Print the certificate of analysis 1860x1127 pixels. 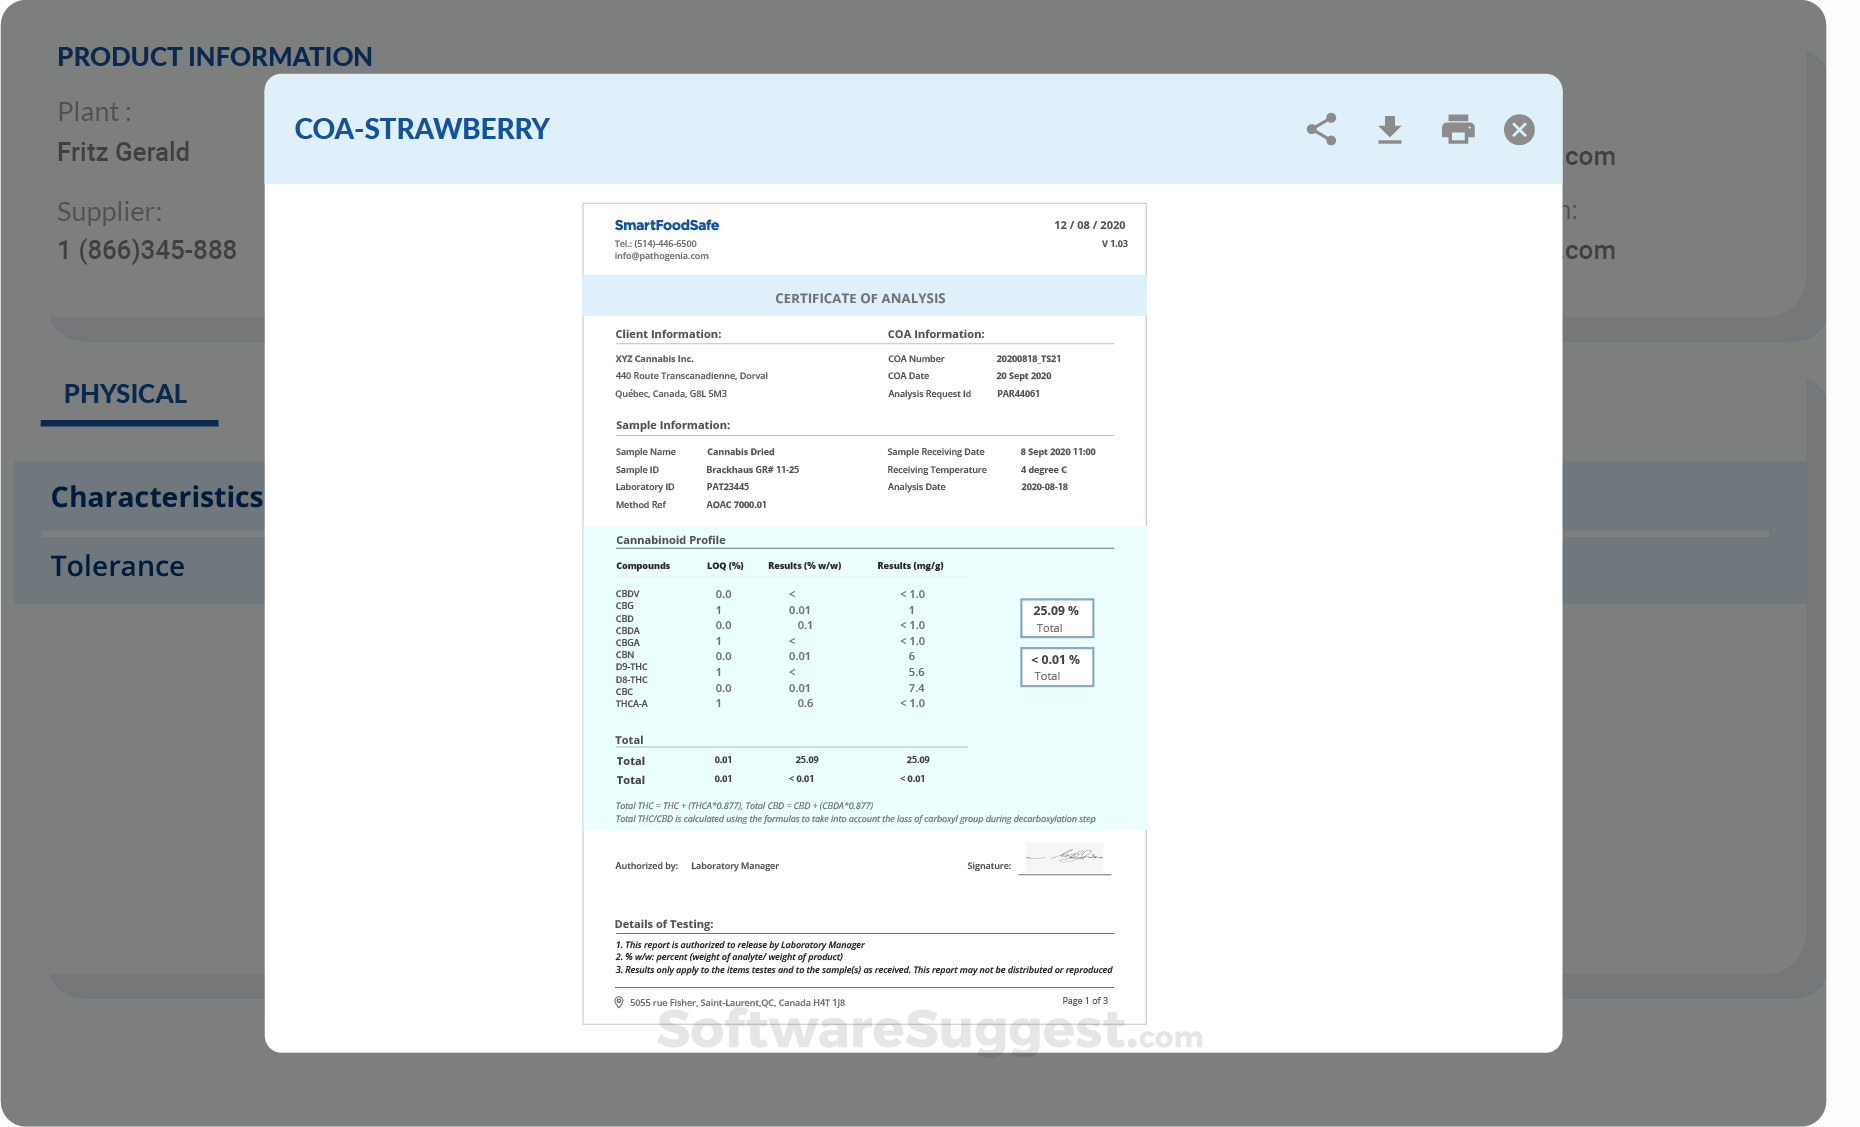(1457, 129)
